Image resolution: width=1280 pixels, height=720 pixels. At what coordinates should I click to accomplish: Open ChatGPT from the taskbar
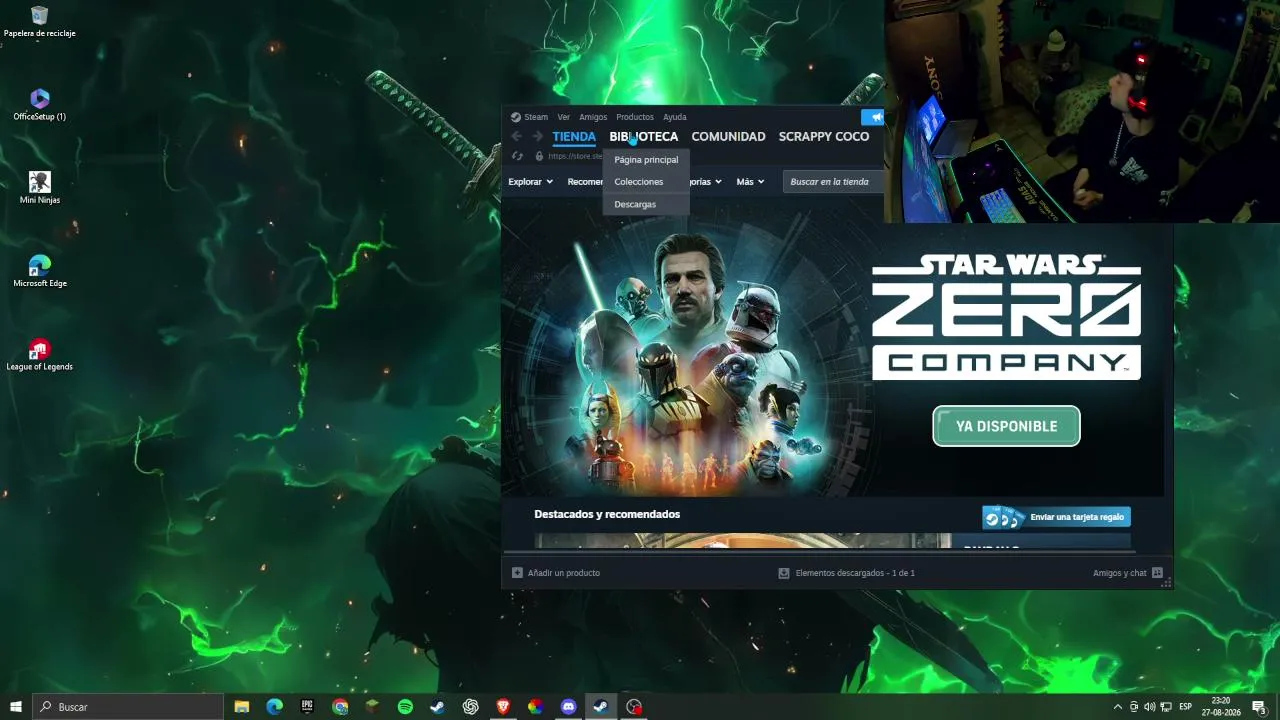pyautogui.click(x=470, y=707)
